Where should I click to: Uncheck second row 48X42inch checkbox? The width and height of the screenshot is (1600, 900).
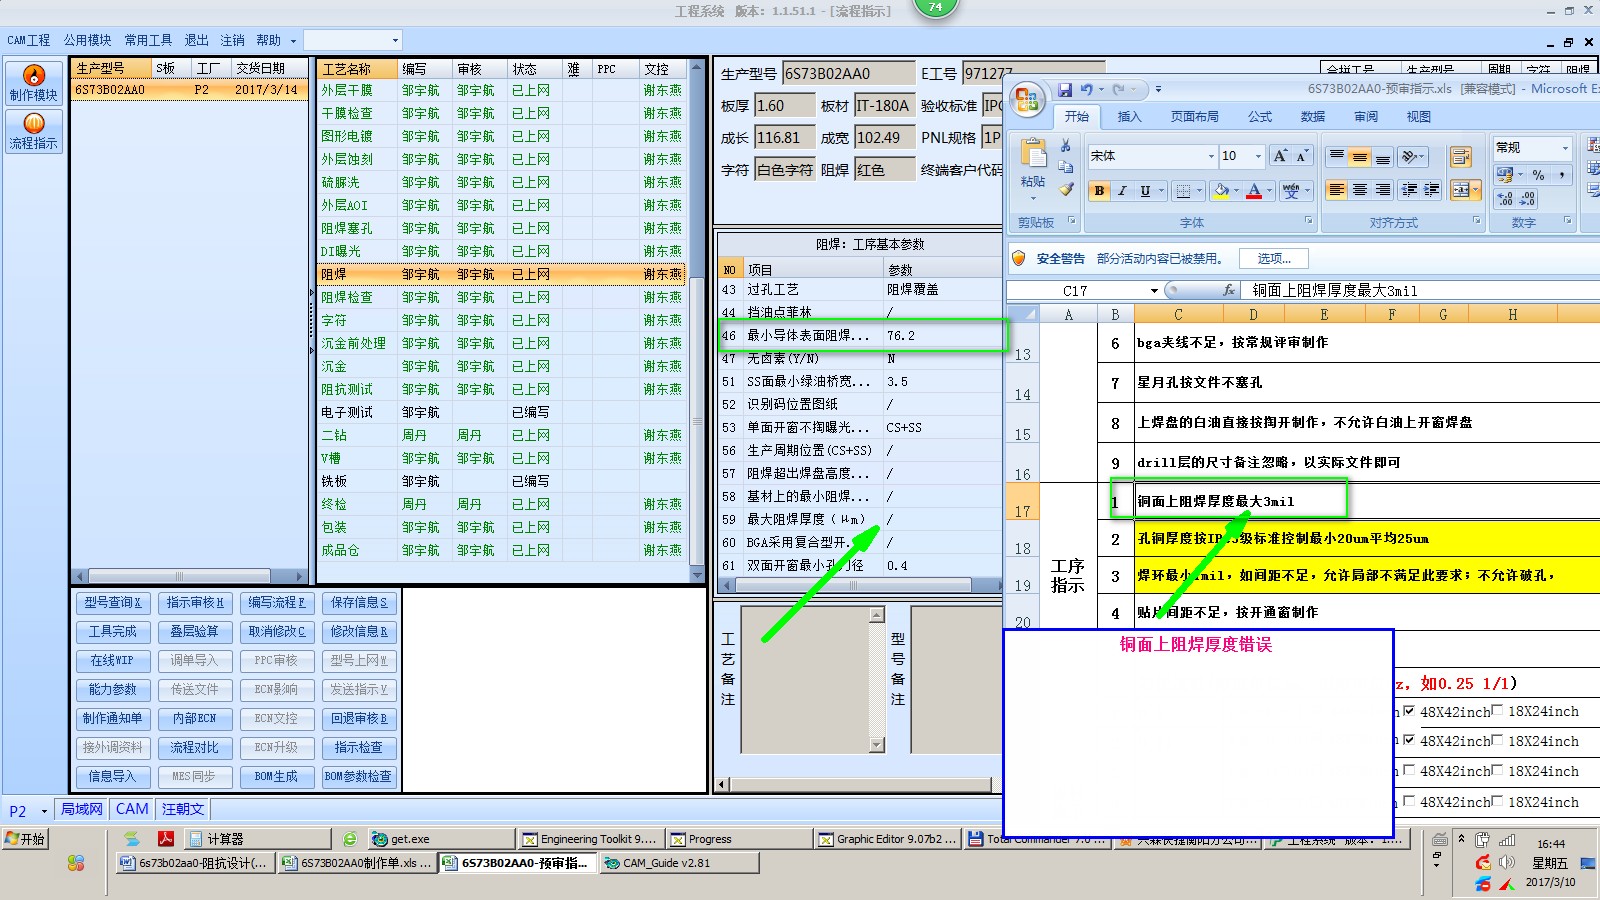coord(1409,741)
